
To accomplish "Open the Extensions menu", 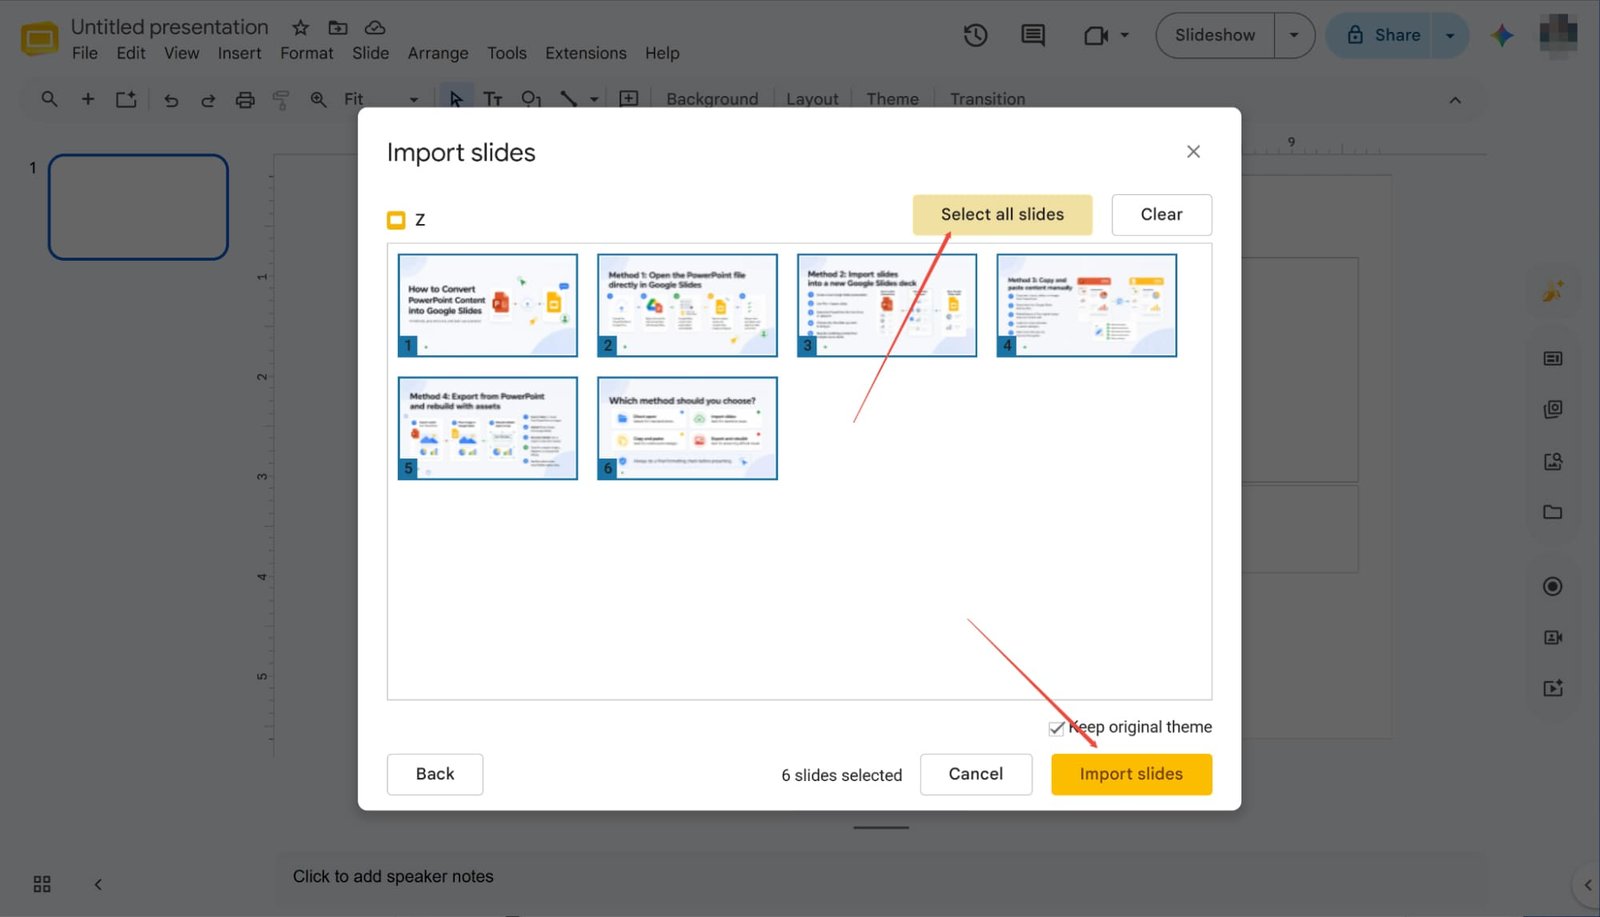I will 586,53.
